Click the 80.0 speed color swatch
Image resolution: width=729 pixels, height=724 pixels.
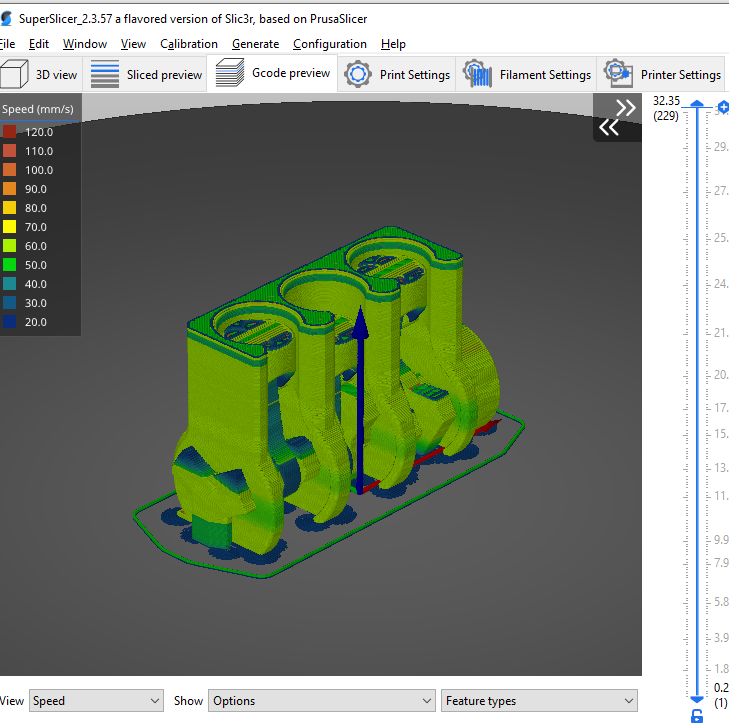point(9,208)
